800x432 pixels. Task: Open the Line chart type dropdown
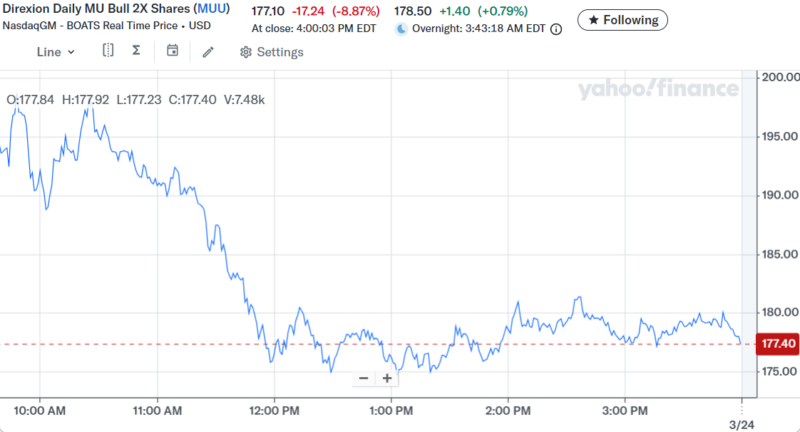(55, 52)
